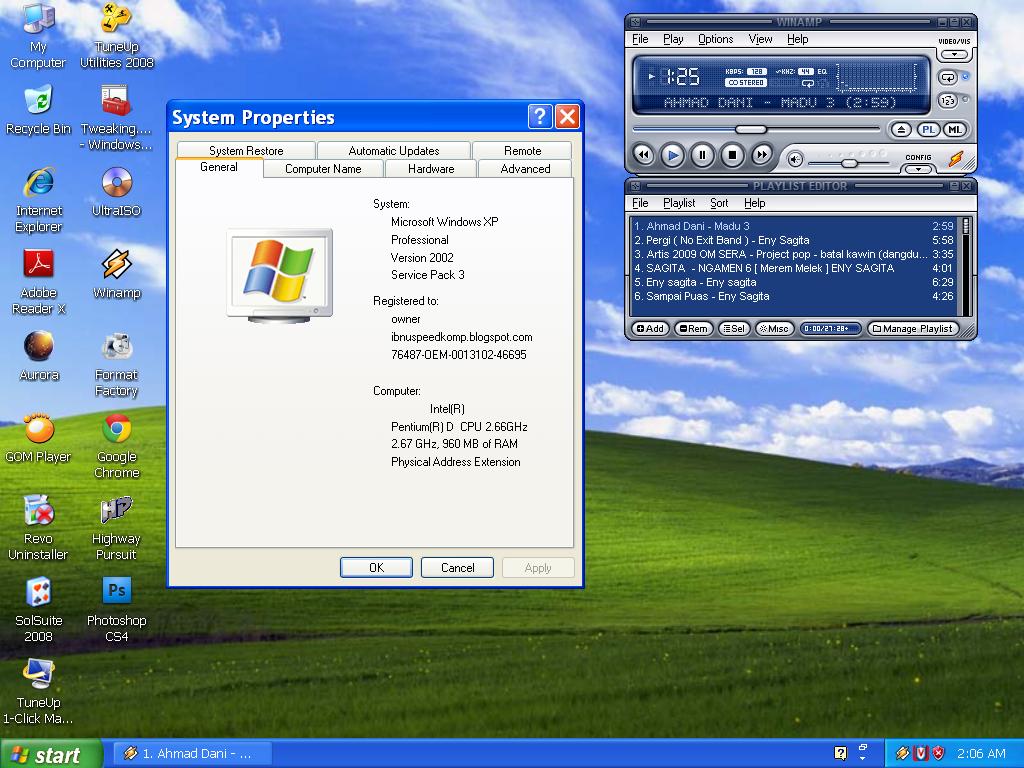The width and height of the screenshot is (1024, 768).
Task: Open the Playlist Editor Sort menu
Action: 719,203
